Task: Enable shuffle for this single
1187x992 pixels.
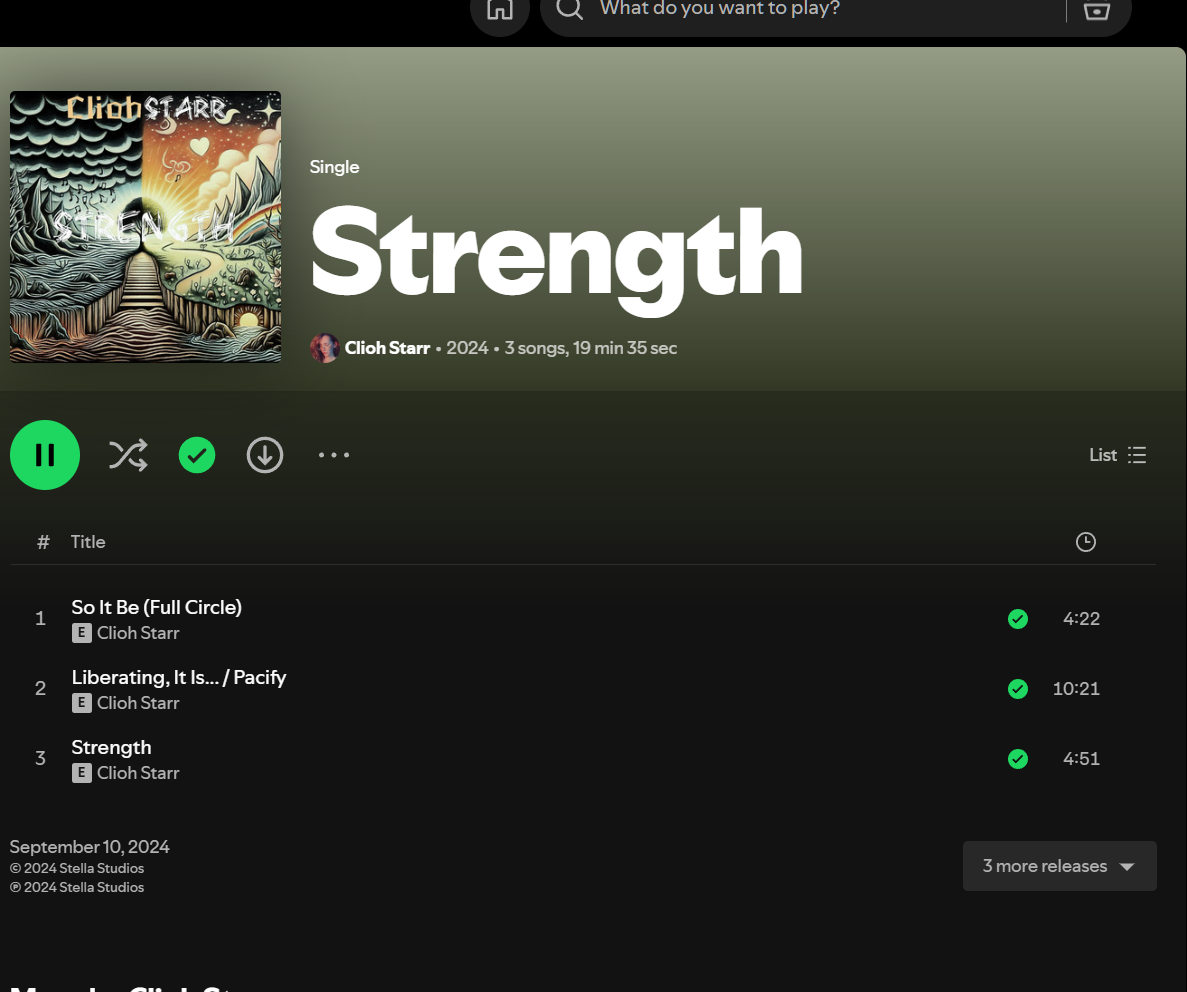Action: [128, 455]
